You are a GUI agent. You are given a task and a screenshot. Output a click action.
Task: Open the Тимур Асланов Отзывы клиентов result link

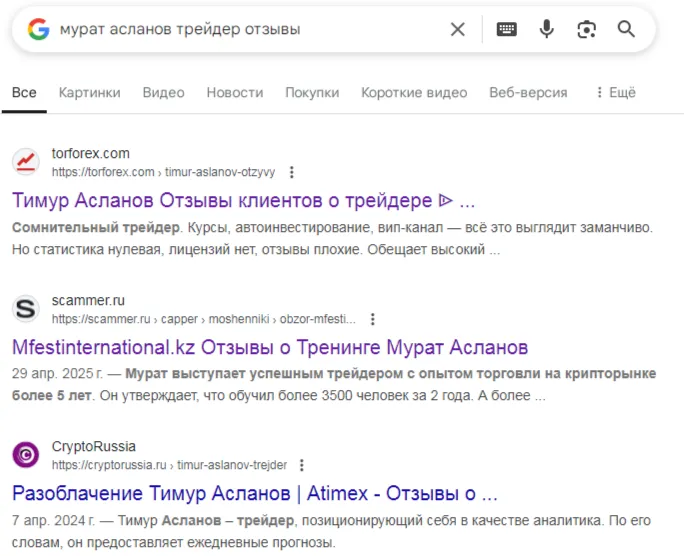[x=243, y=201]
